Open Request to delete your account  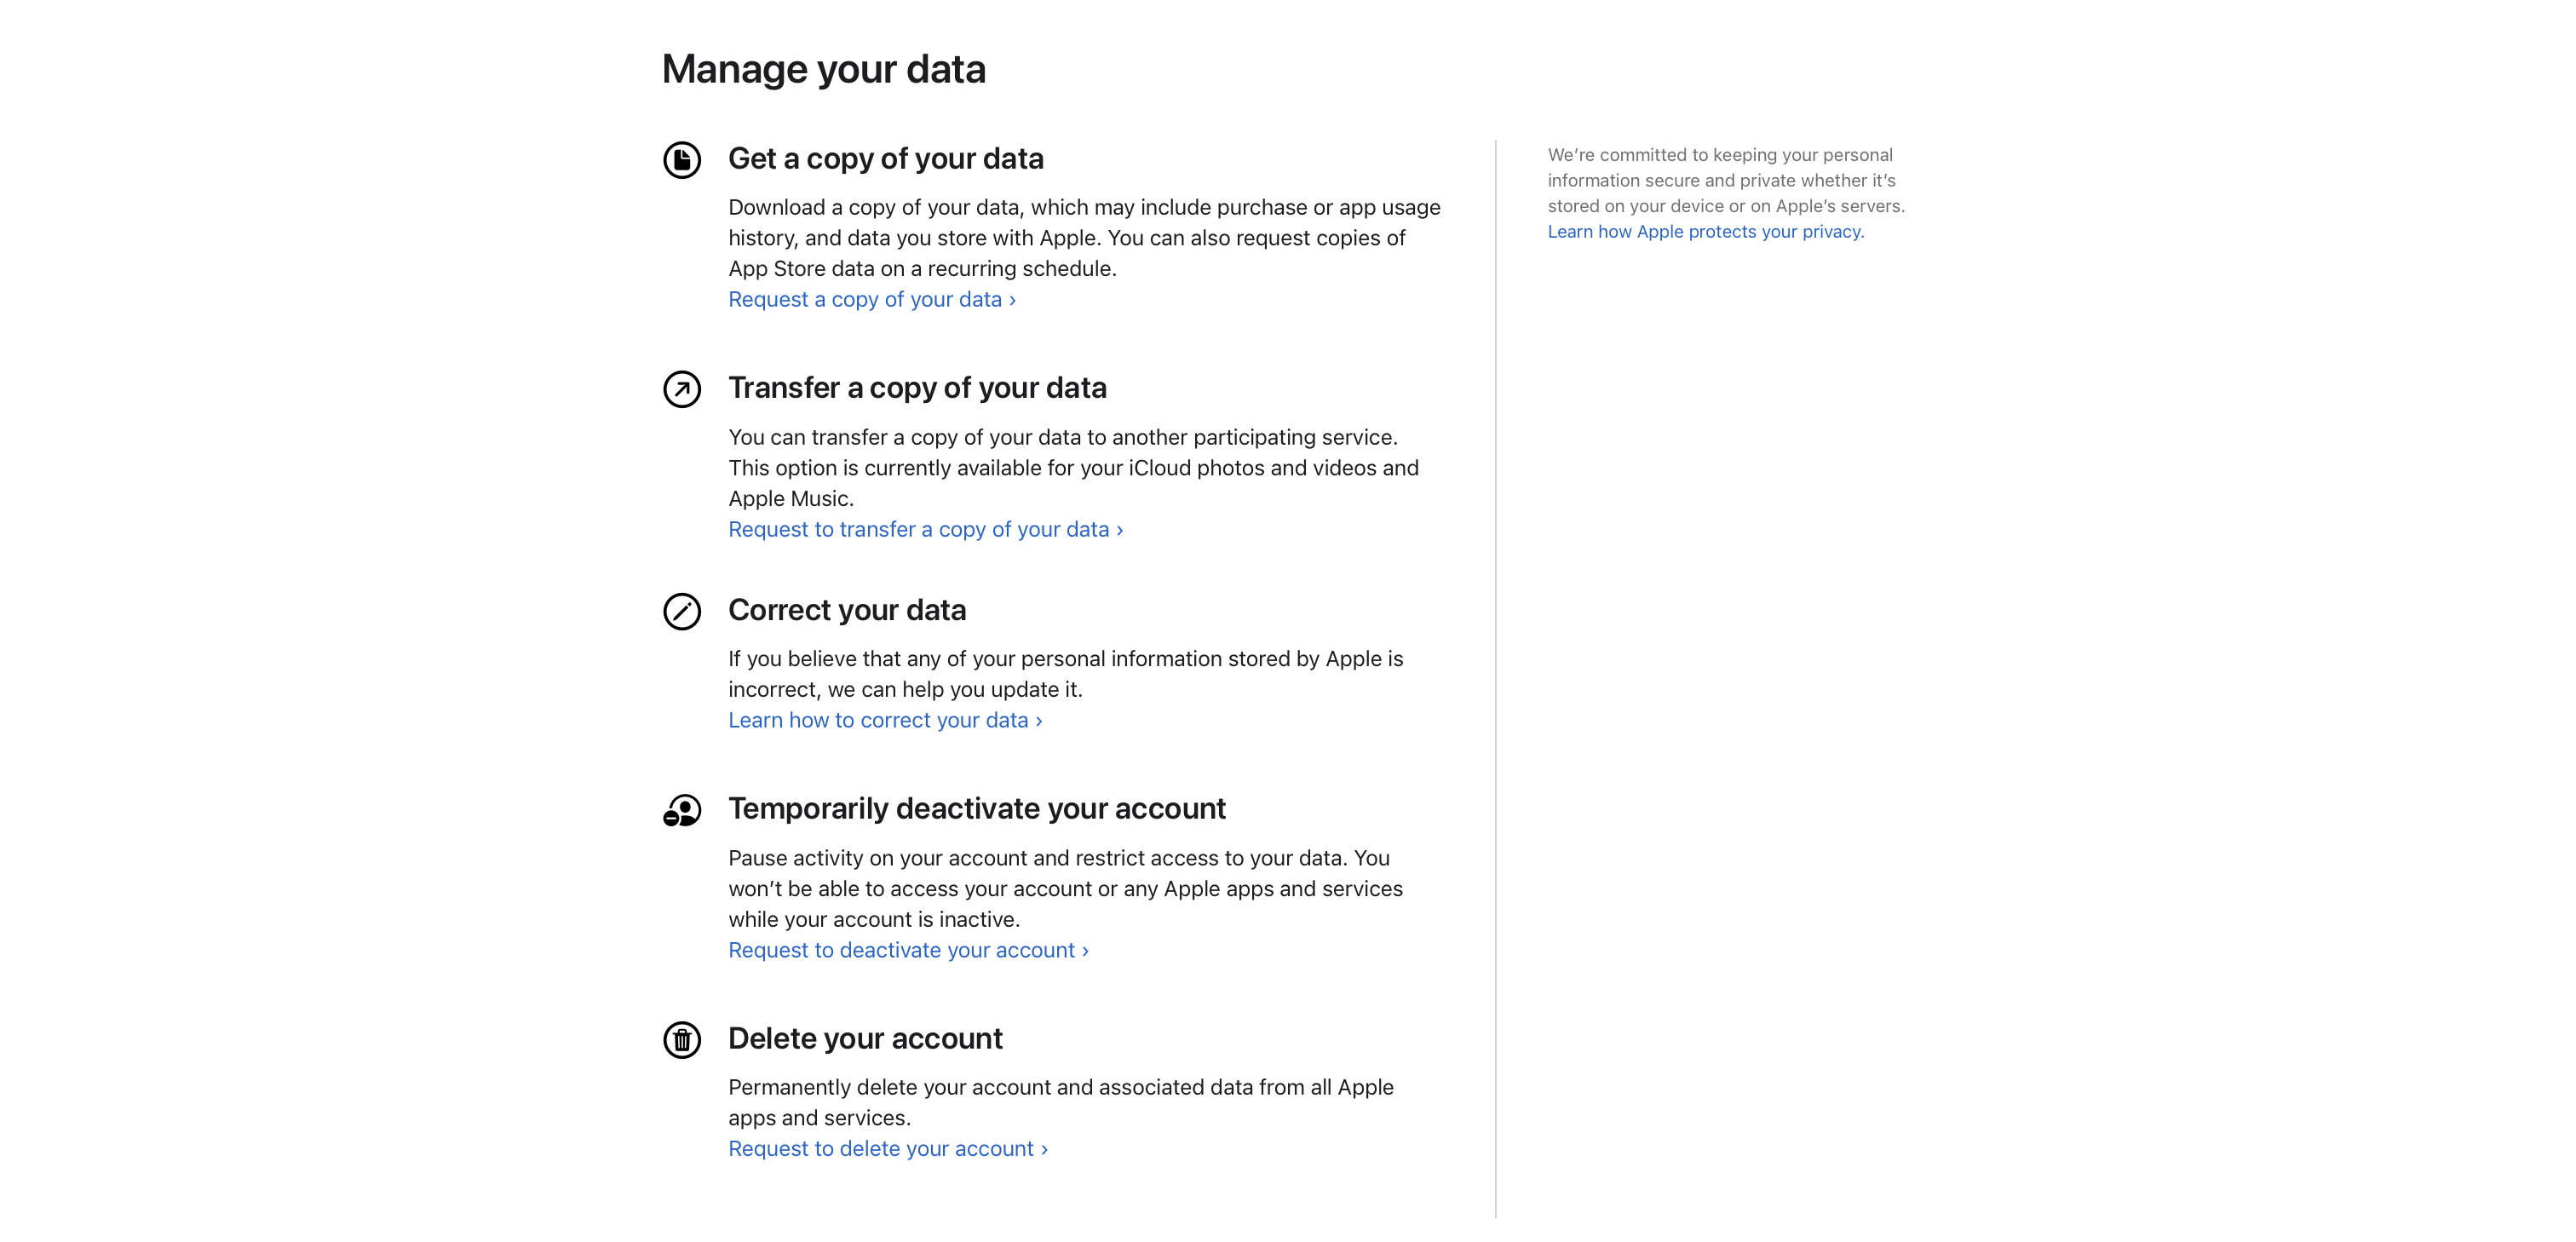click(x=881, y=1147)
